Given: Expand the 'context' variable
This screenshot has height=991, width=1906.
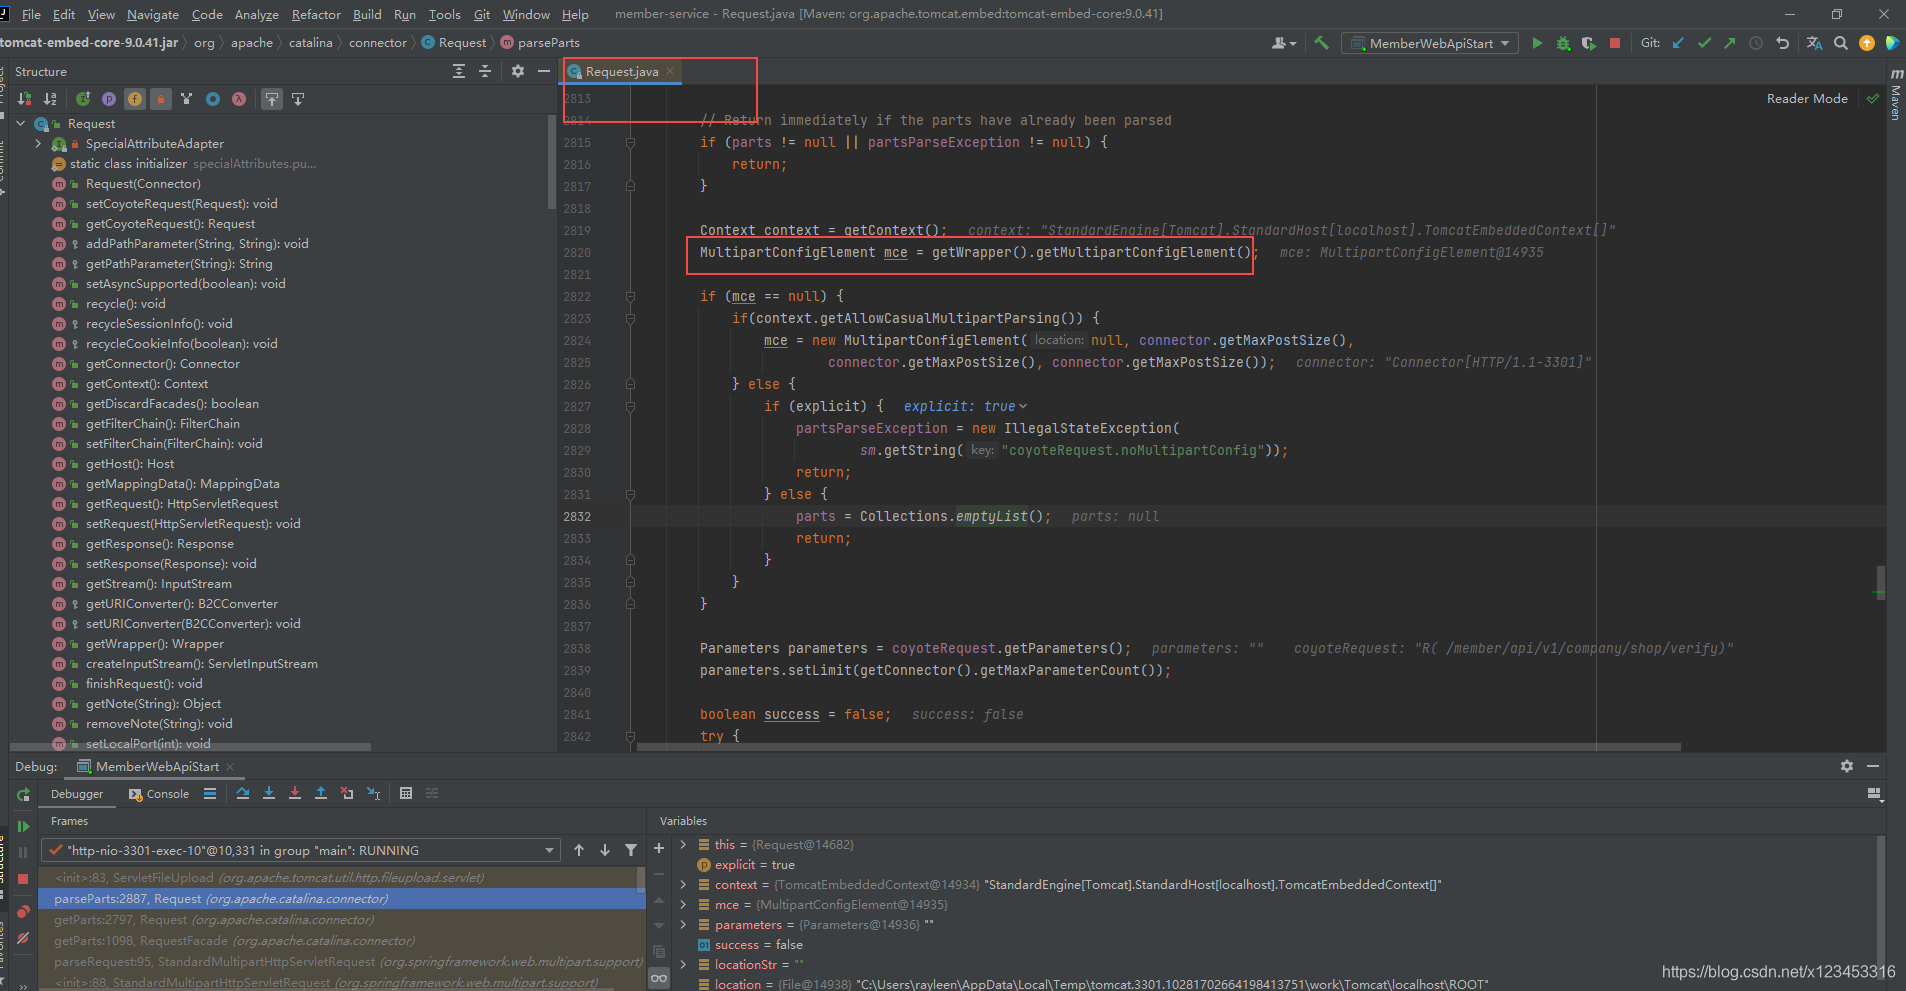Looking at the screenshot, I should (683, 885).
